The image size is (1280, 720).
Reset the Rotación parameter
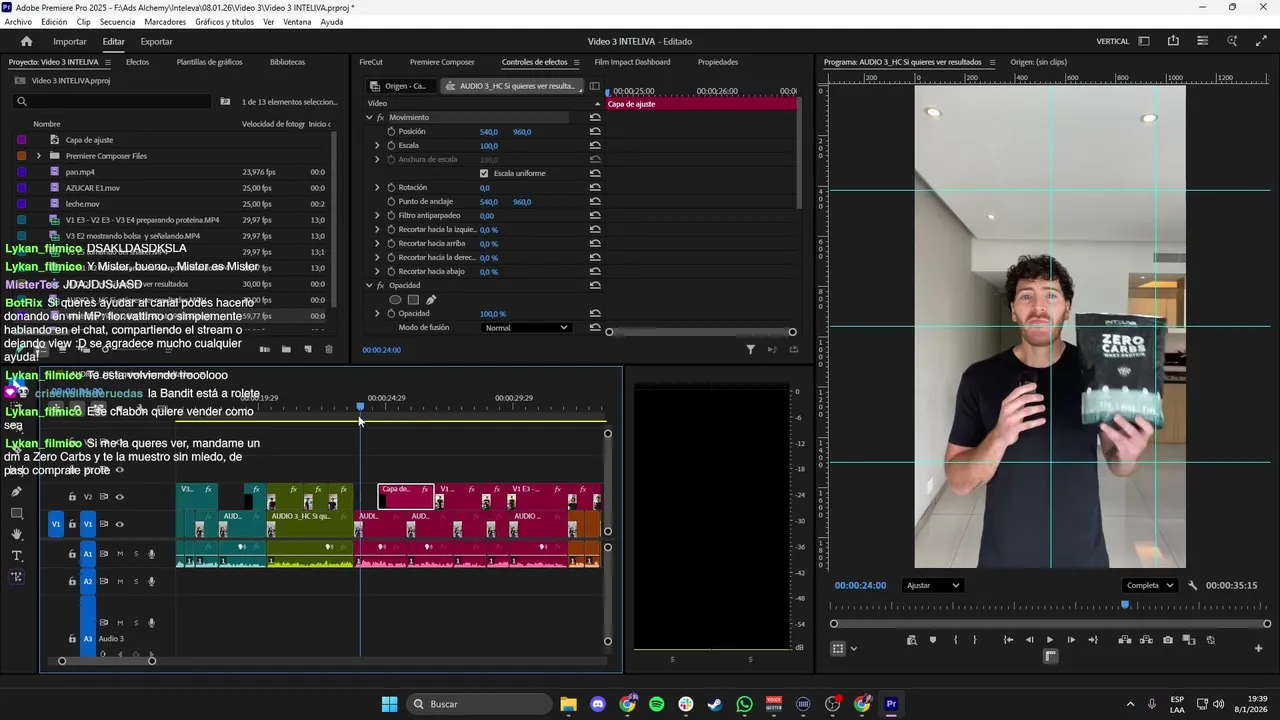[595, 187]
